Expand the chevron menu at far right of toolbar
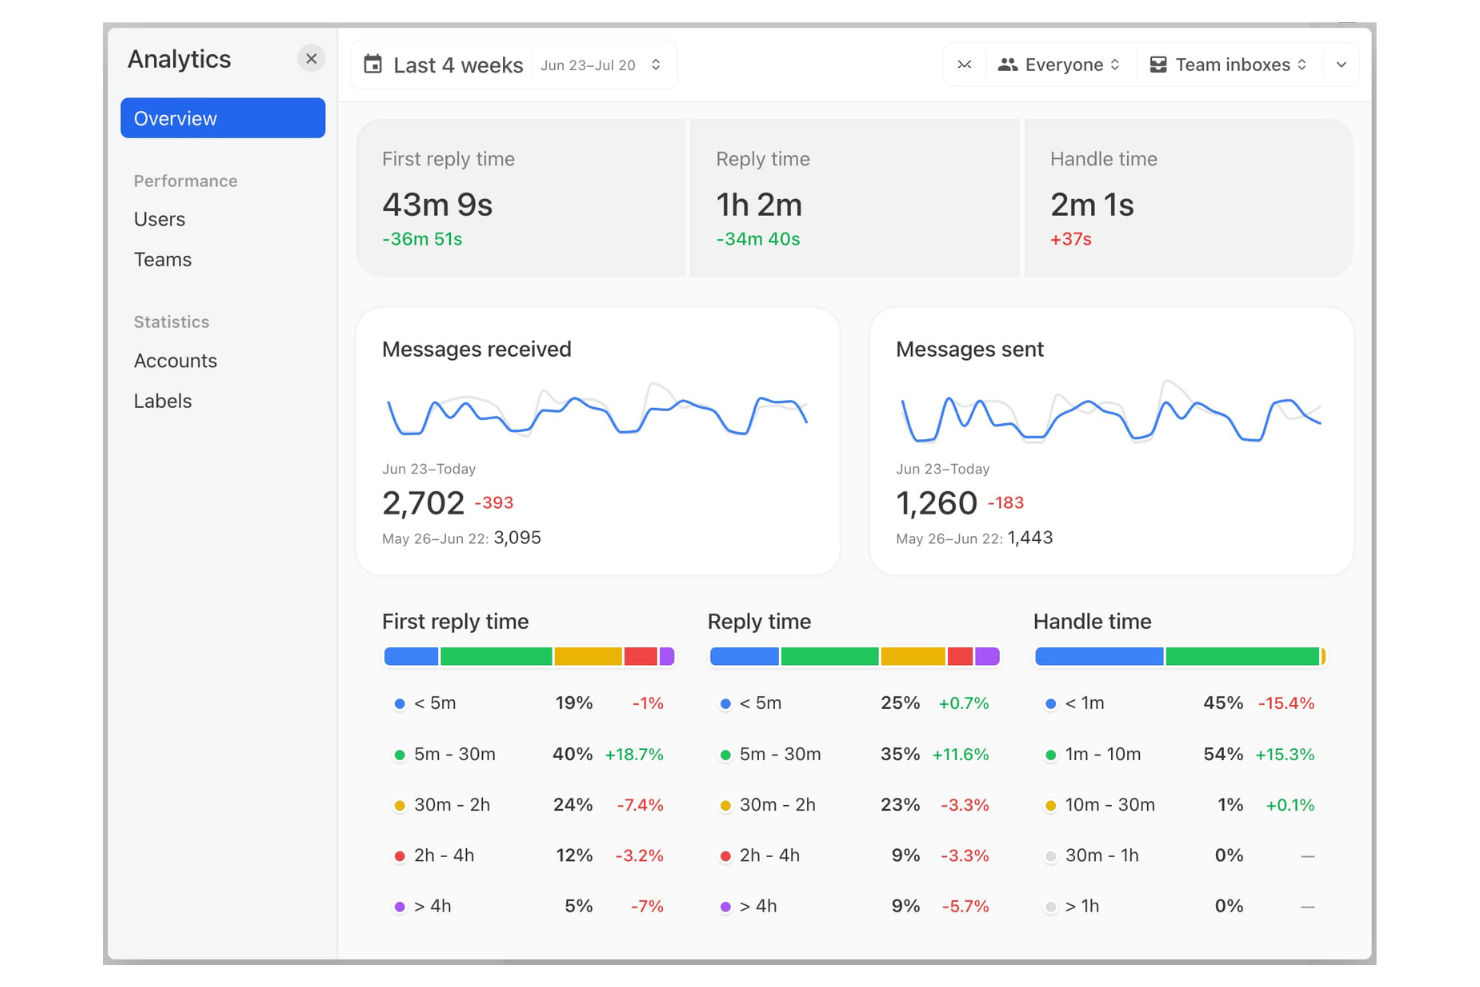The width and height of the screenshot is (1480, 987). [1341, 65]
